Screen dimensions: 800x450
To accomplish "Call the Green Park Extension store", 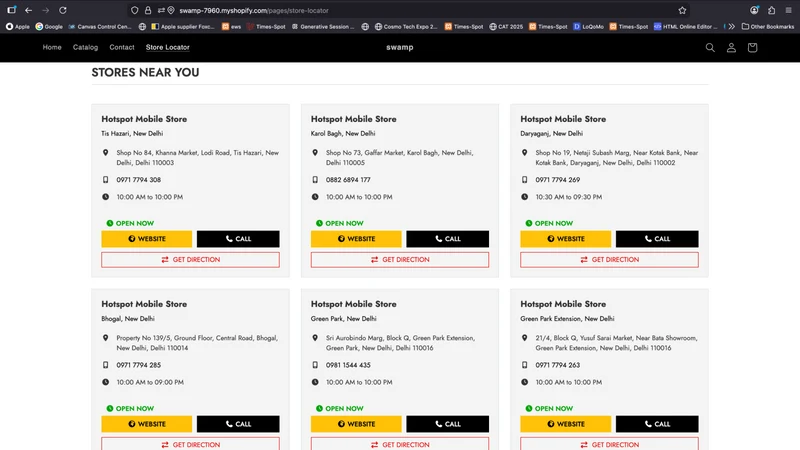I will 657,424.
